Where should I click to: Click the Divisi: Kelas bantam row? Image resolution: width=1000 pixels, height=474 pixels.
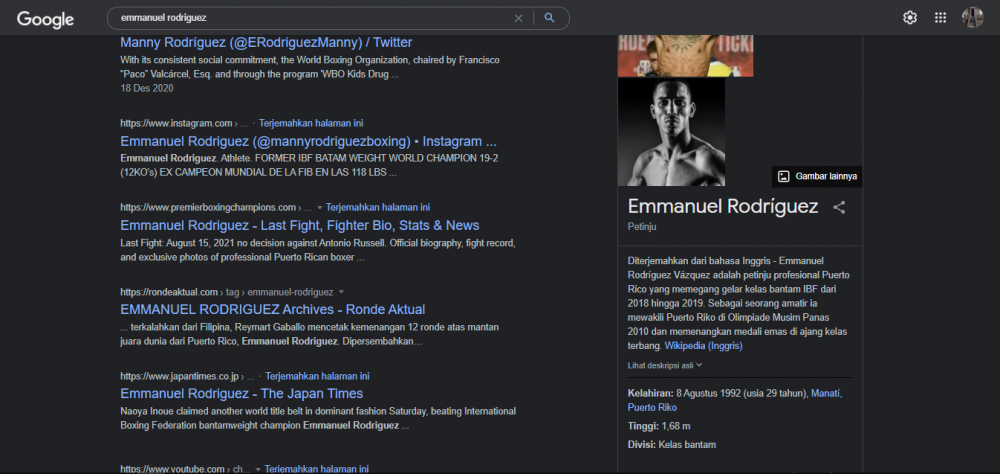[x=672, y=445]
